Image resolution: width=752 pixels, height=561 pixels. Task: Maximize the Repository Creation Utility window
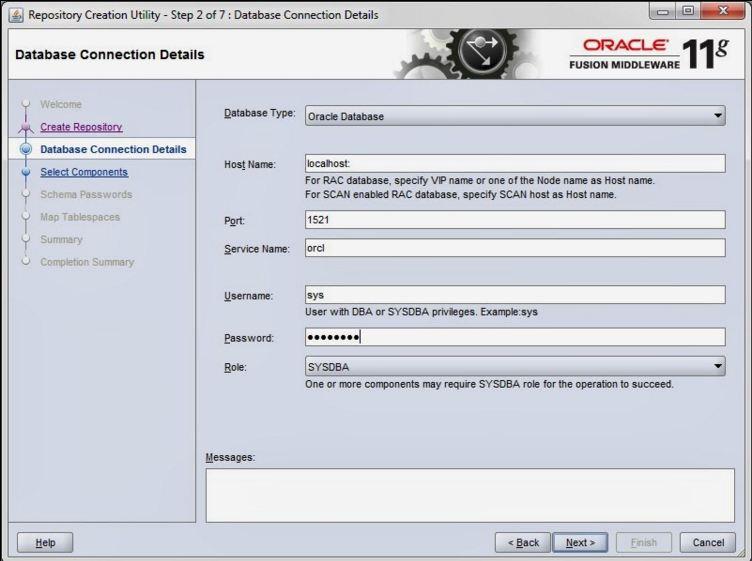coord(688,12)
